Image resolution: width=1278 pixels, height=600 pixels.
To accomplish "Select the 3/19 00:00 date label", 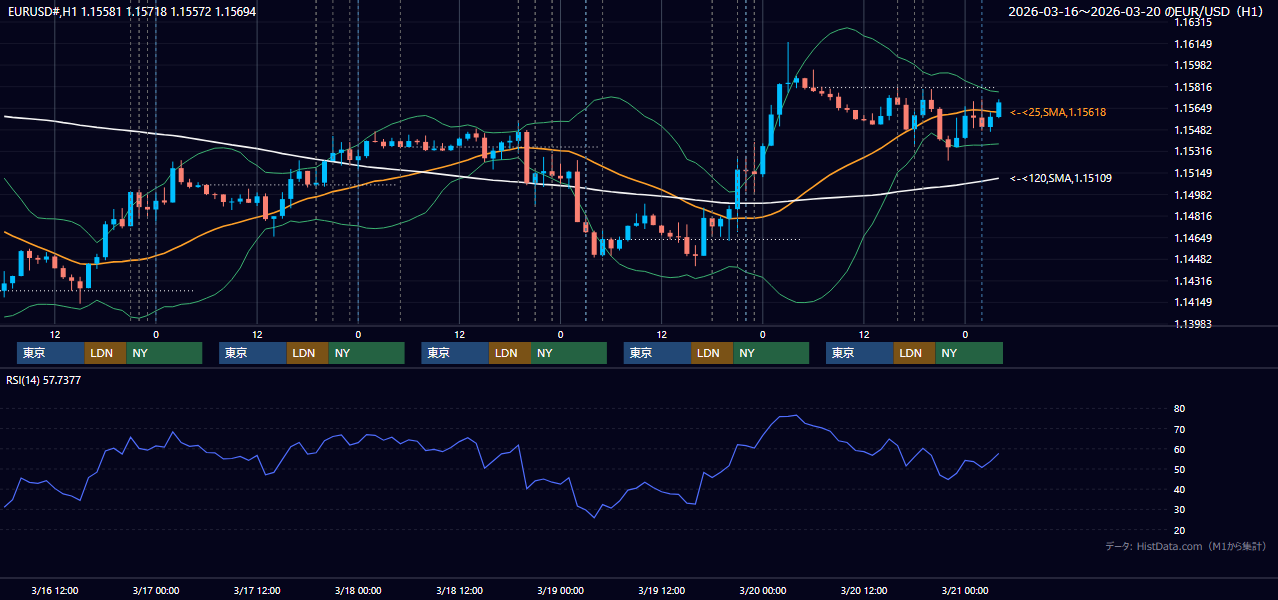I will (560, 590).
